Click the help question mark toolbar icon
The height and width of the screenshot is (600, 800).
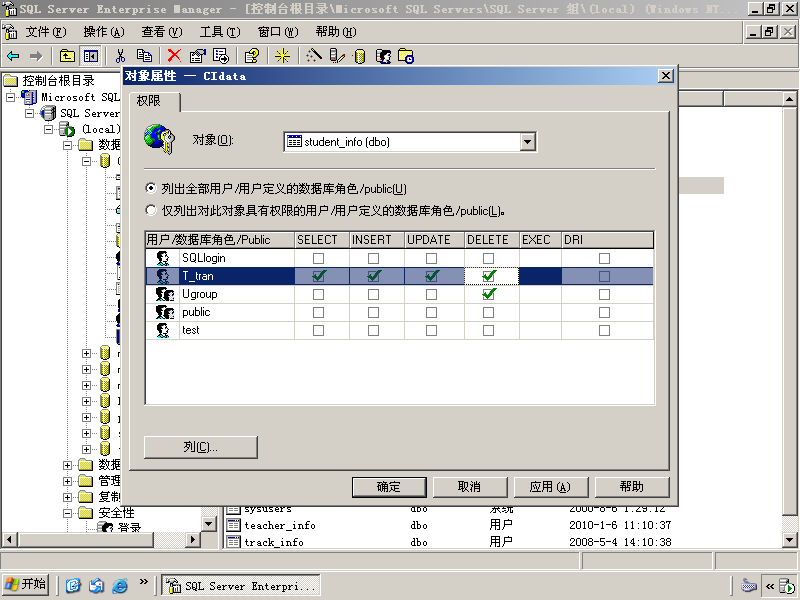(252, 56)
